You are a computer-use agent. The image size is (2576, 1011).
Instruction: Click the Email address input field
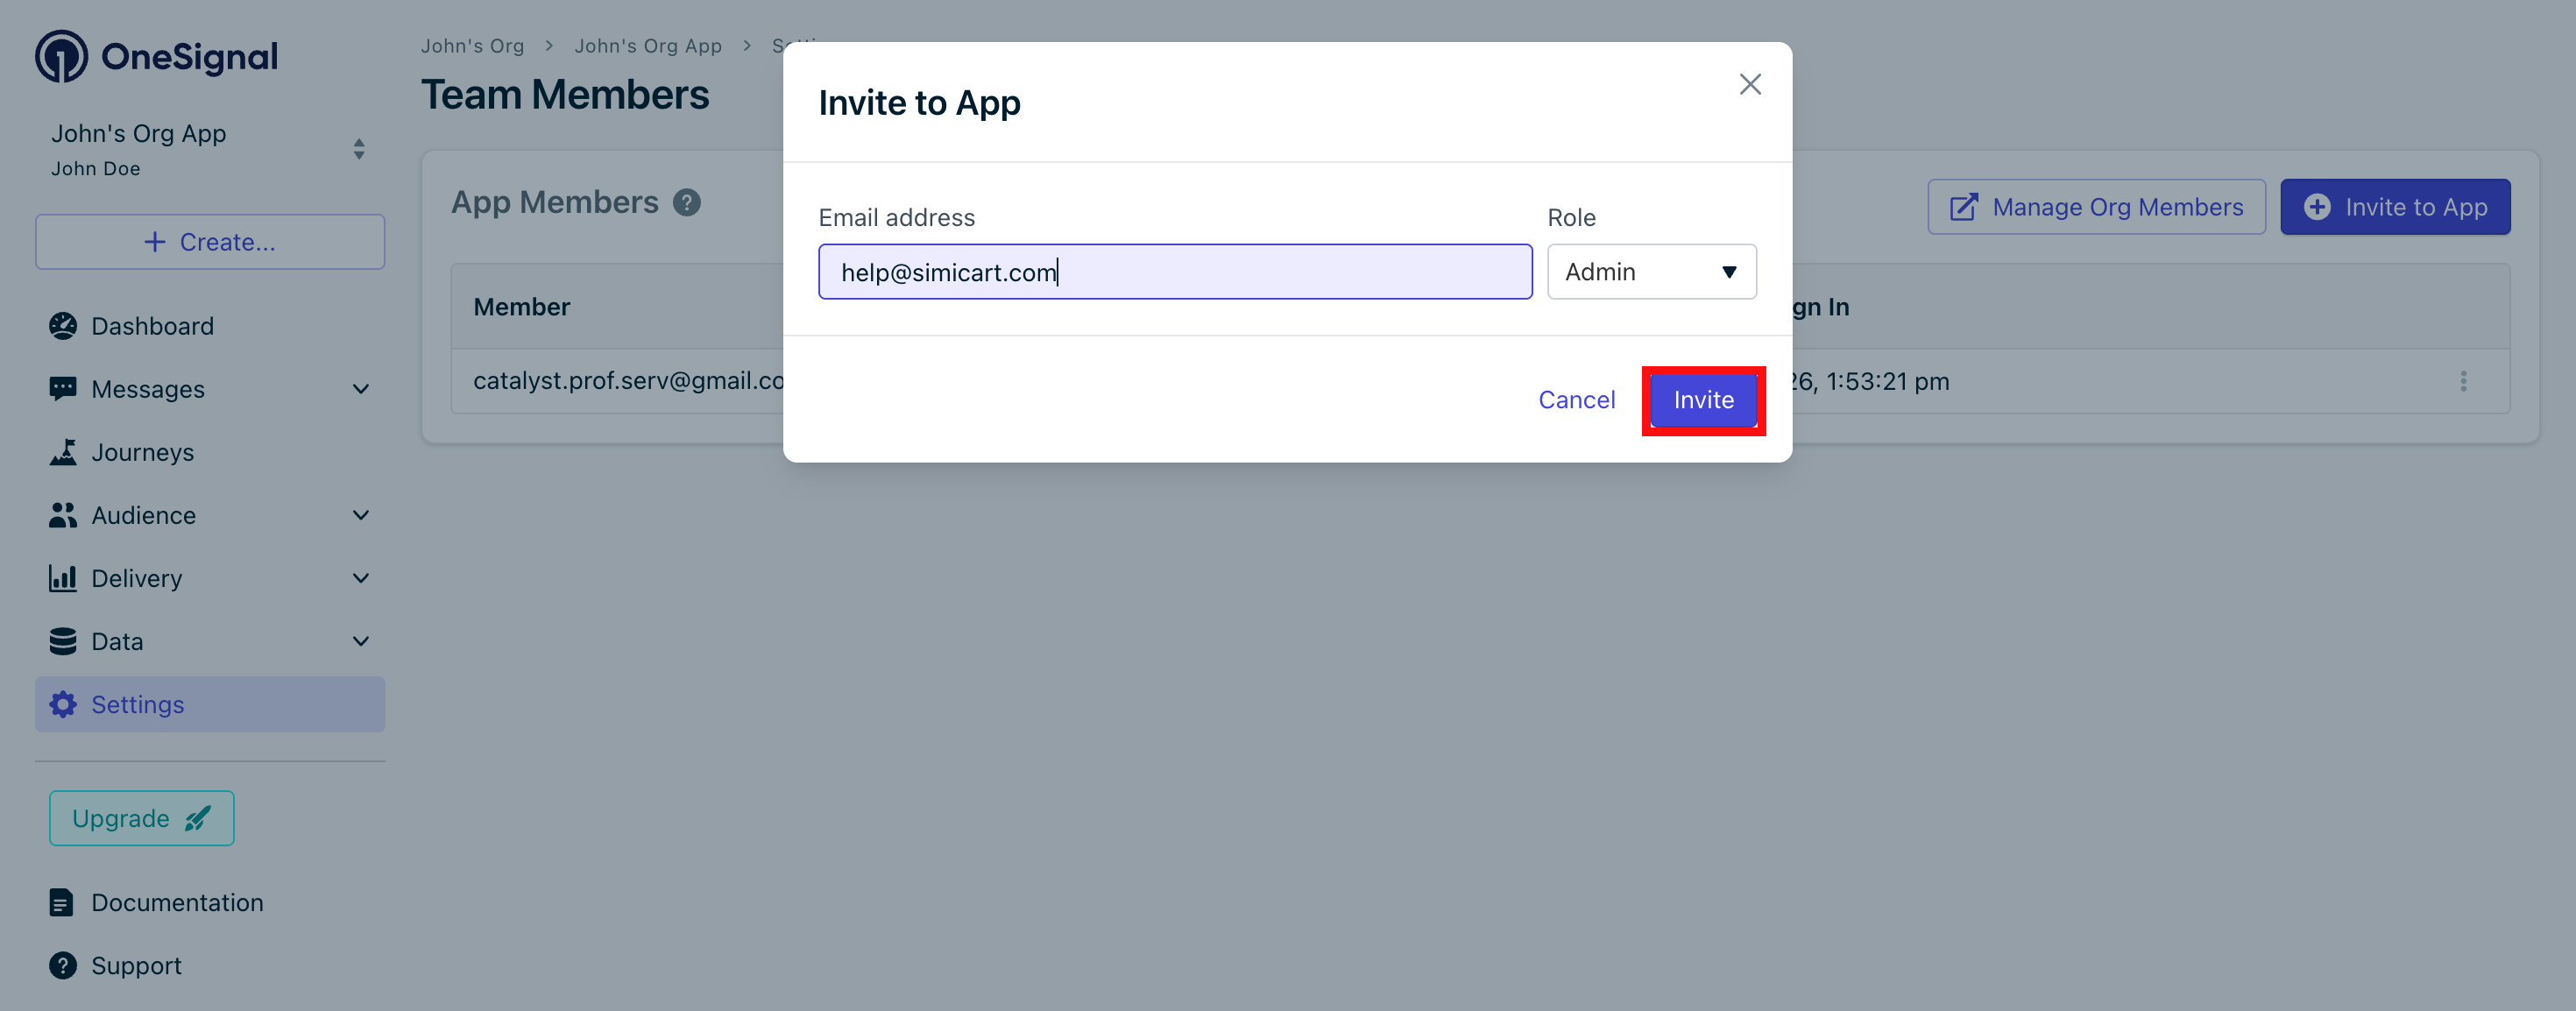coord(1174,272)
